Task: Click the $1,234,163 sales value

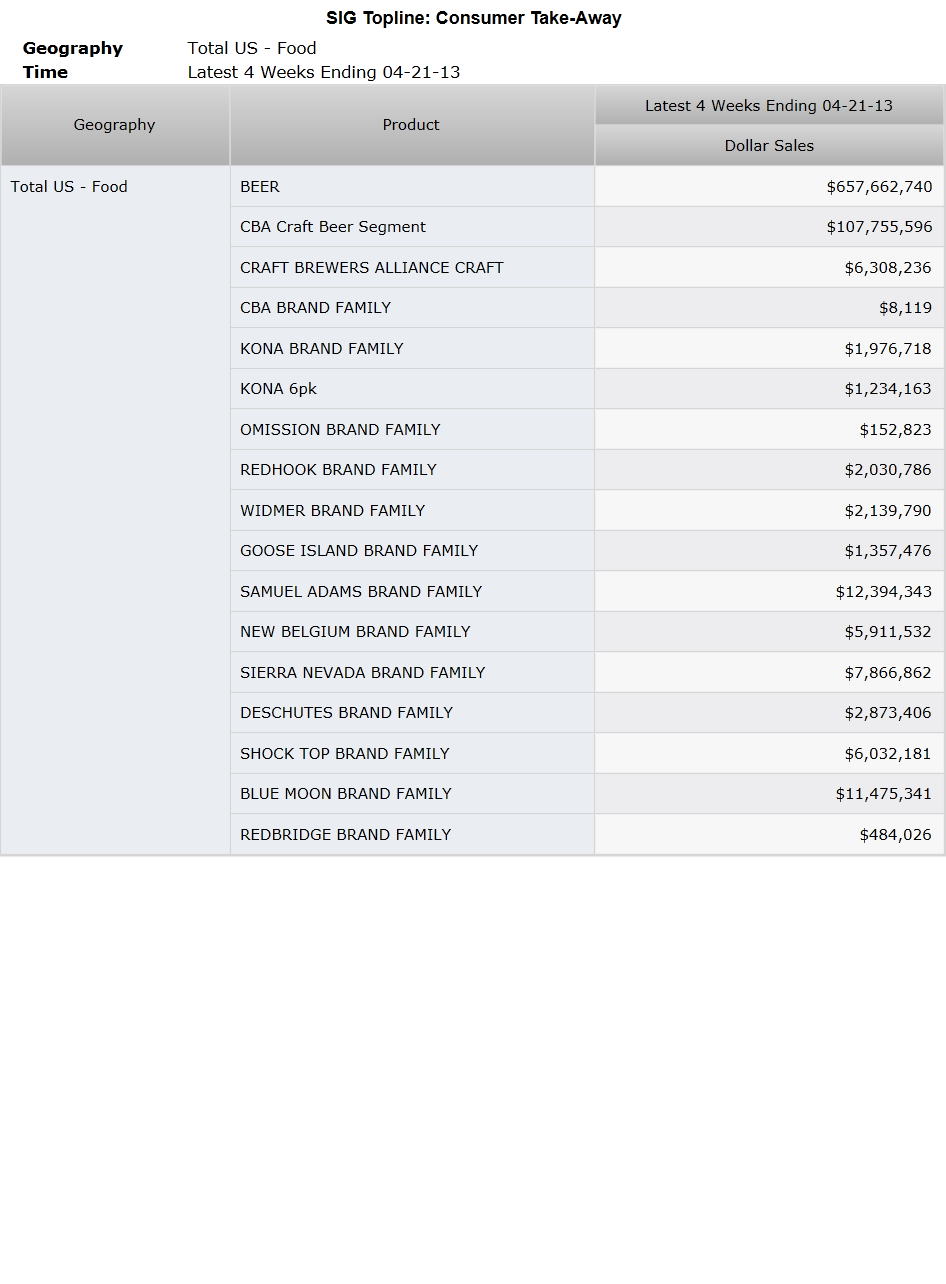Action: click(888, 389)
